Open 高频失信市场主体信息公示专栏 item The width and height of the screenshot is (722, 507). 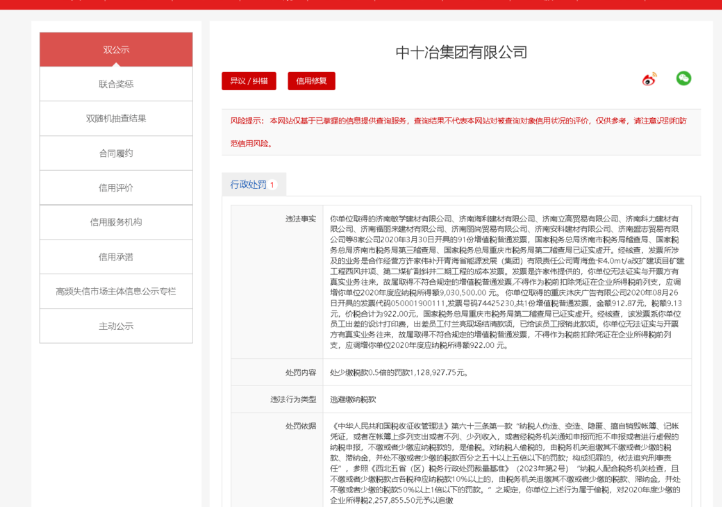116,291
